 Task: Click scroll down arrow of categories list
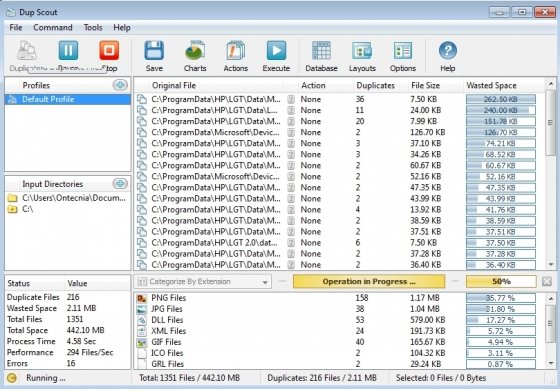551,363
